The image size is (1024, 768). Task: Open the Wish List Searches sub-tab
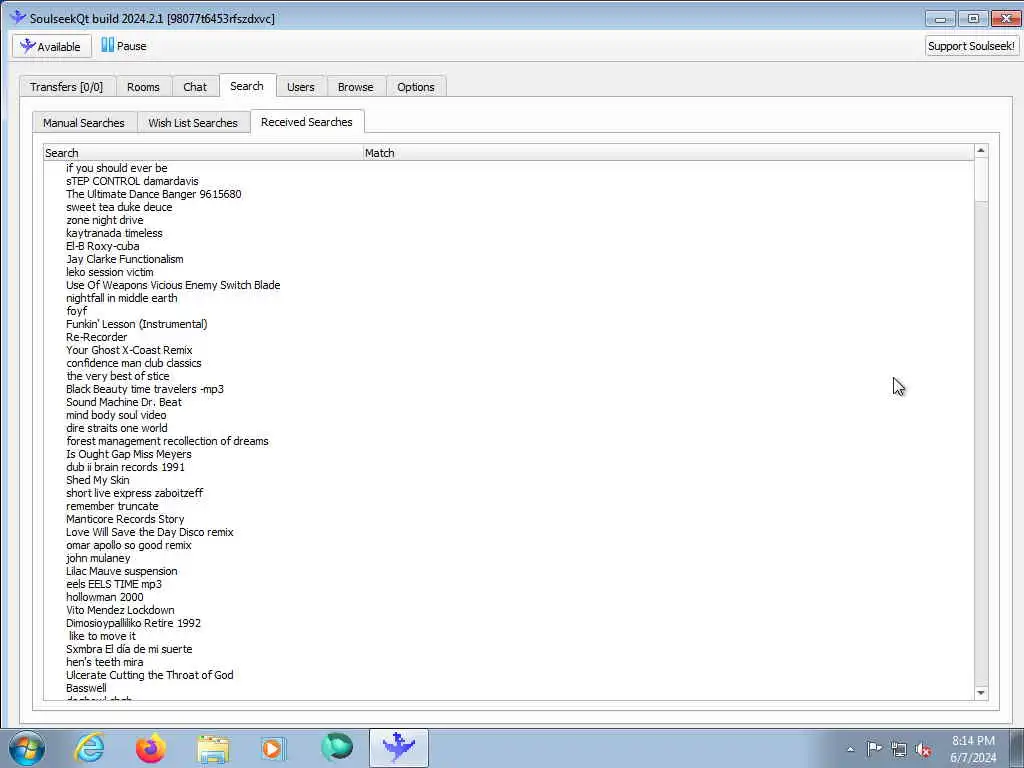[193, 123]
